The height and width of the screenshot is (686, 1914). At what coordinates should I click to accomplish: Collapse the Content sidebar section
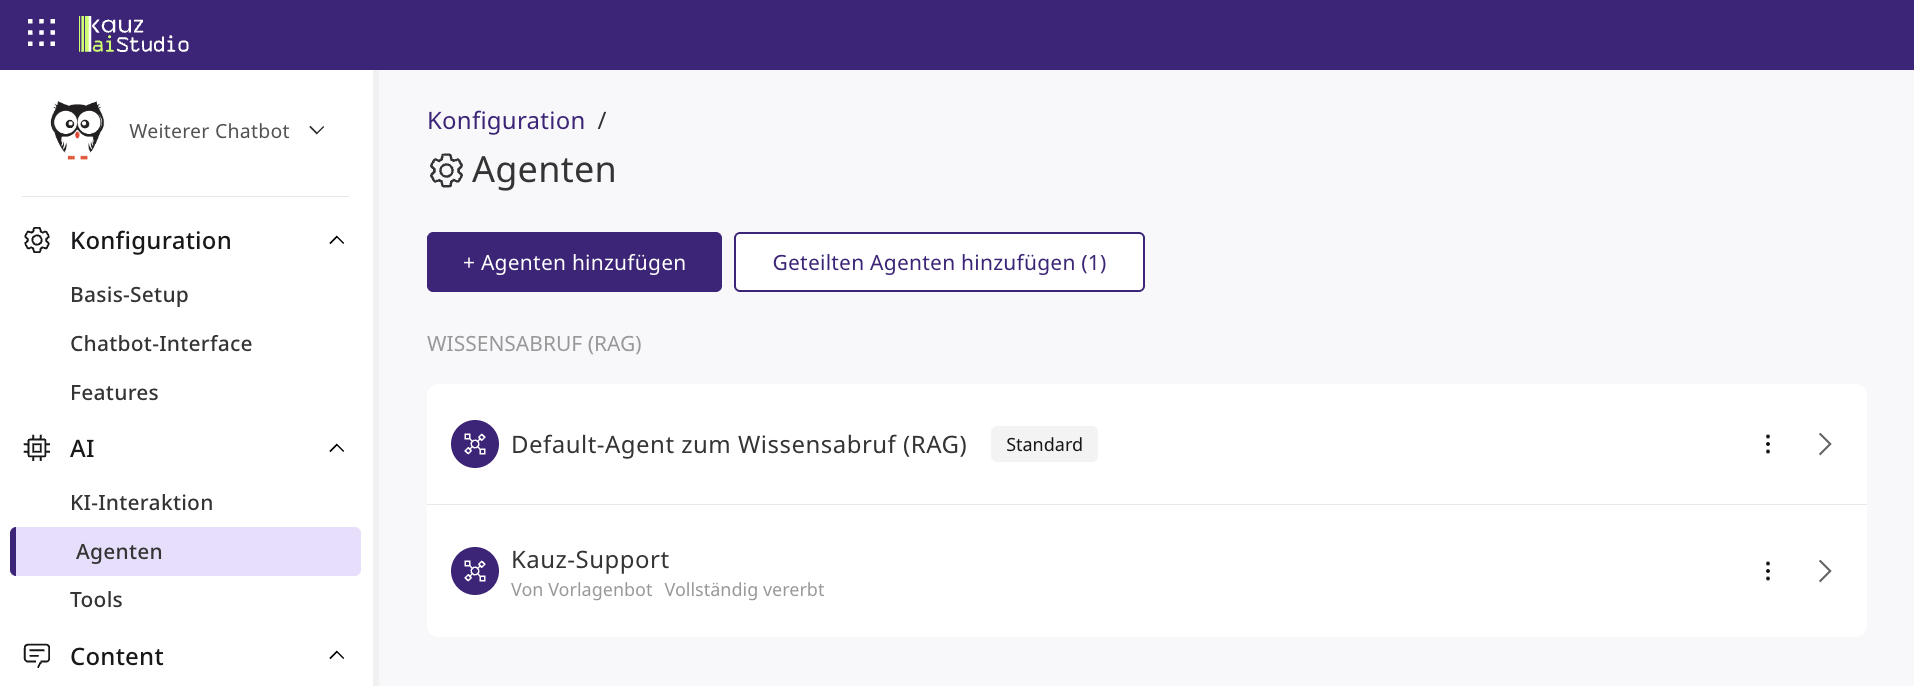tap(337, 656)
